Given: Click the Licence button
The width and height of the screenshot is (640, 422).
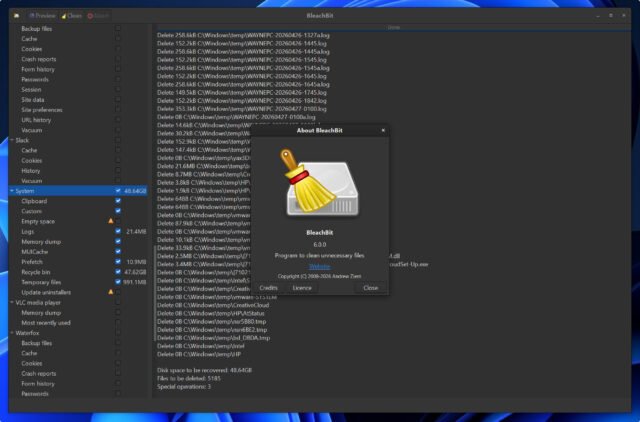Looking at the screenshot, I should [302, 287].
